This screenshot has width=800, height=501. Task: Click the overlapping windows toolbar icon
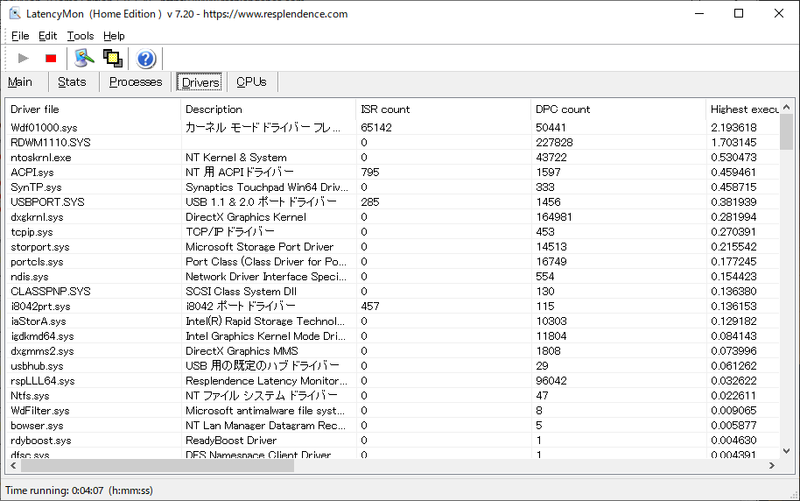(x=113, y=58)
